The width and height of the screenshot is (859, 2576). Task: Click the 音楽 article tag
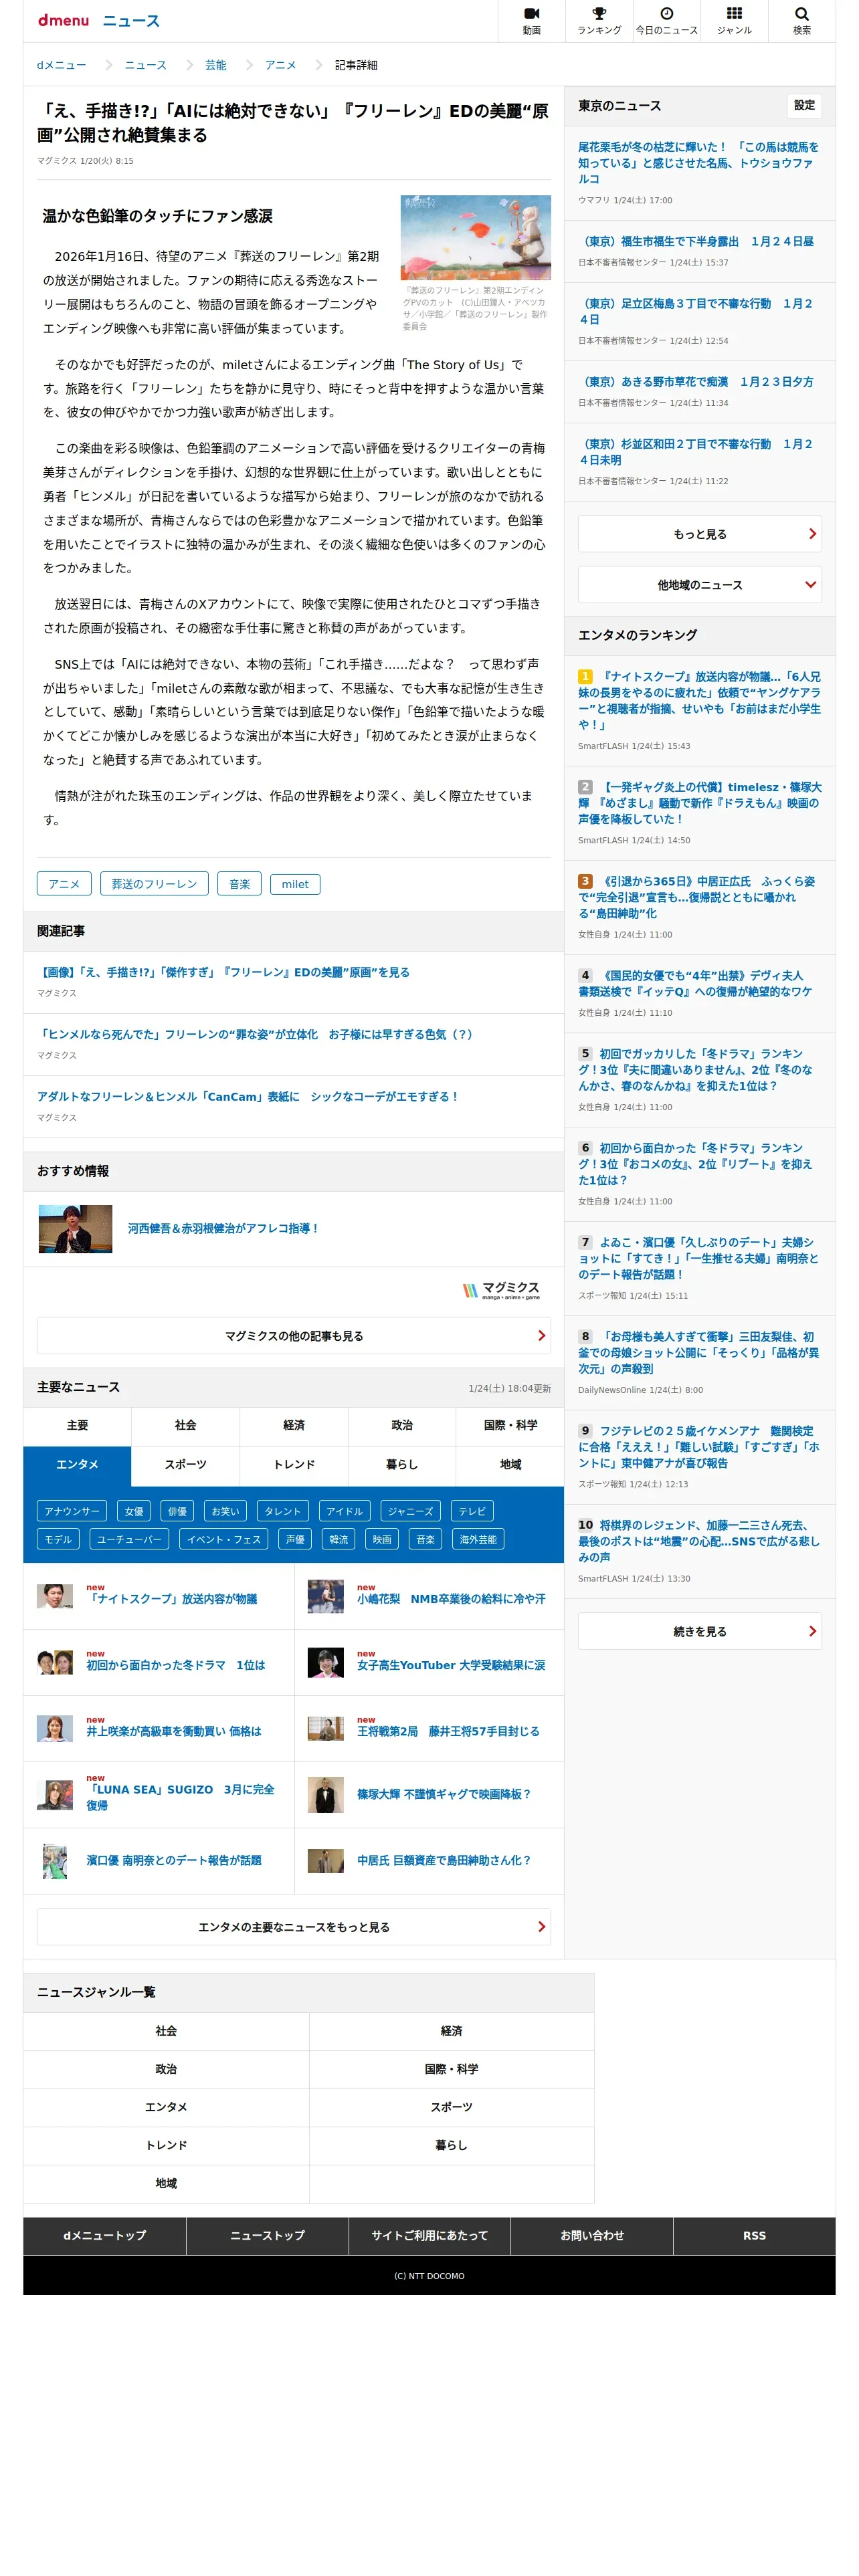239,884
